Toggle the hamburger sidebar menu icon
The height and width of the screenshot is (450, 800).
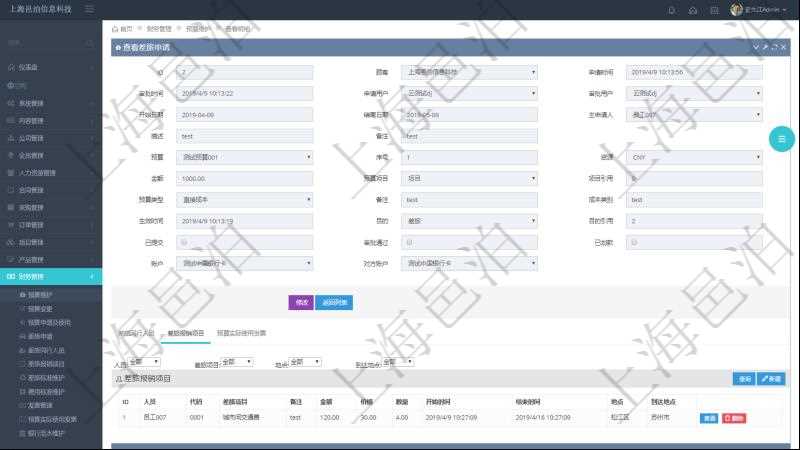pos(90,9)
